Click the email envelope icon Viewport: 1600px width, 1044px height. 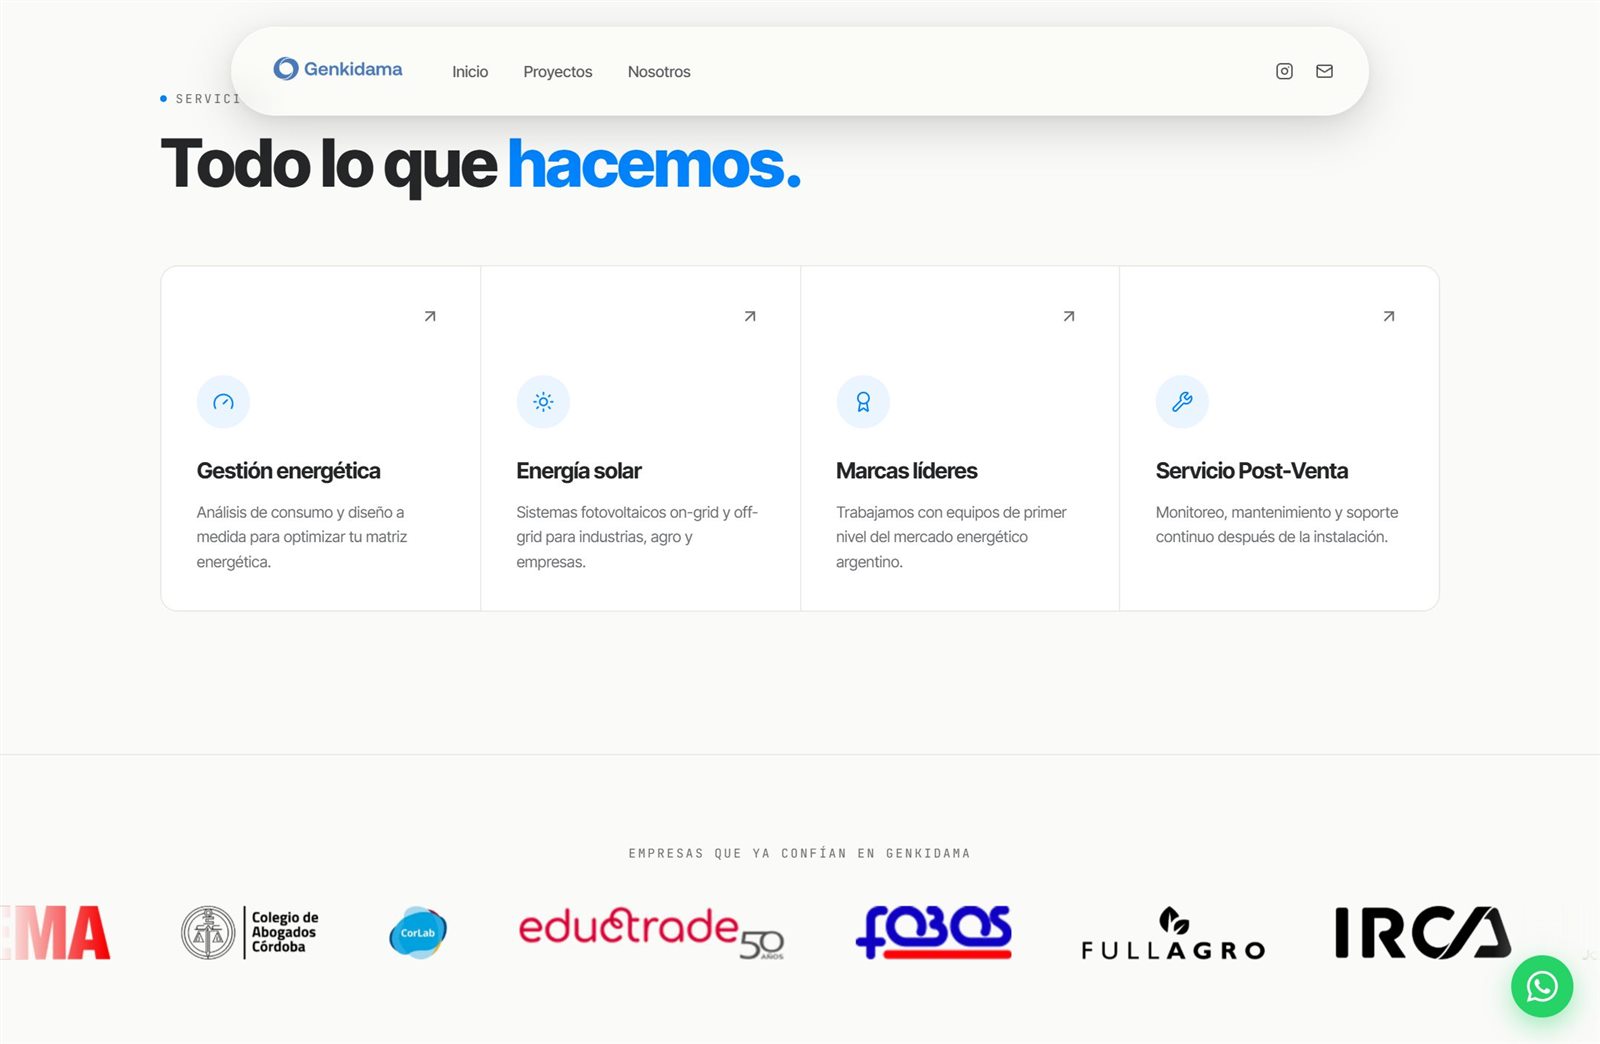click(x=1324, y=71)
